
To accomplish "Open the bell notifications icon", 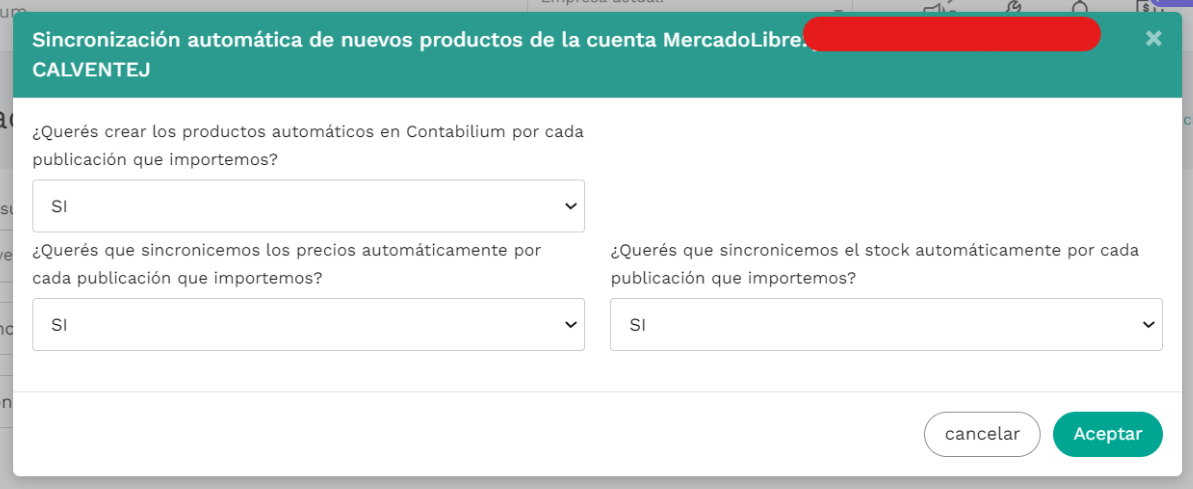I will [1080, 6].
